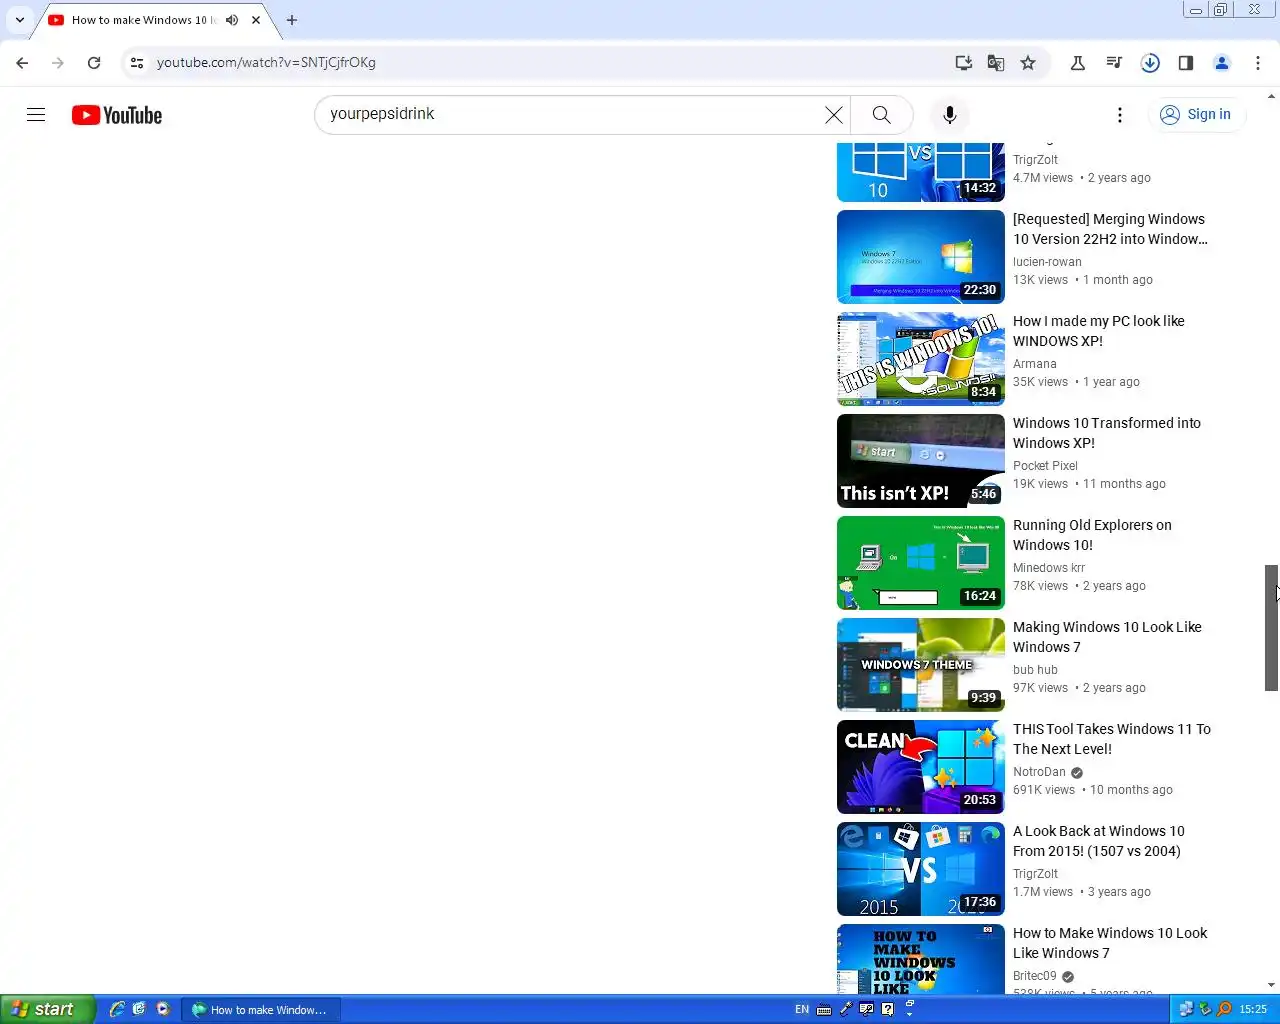Open title A Look Back at Windows 10 From 2015!

[x=1098, y=841]
